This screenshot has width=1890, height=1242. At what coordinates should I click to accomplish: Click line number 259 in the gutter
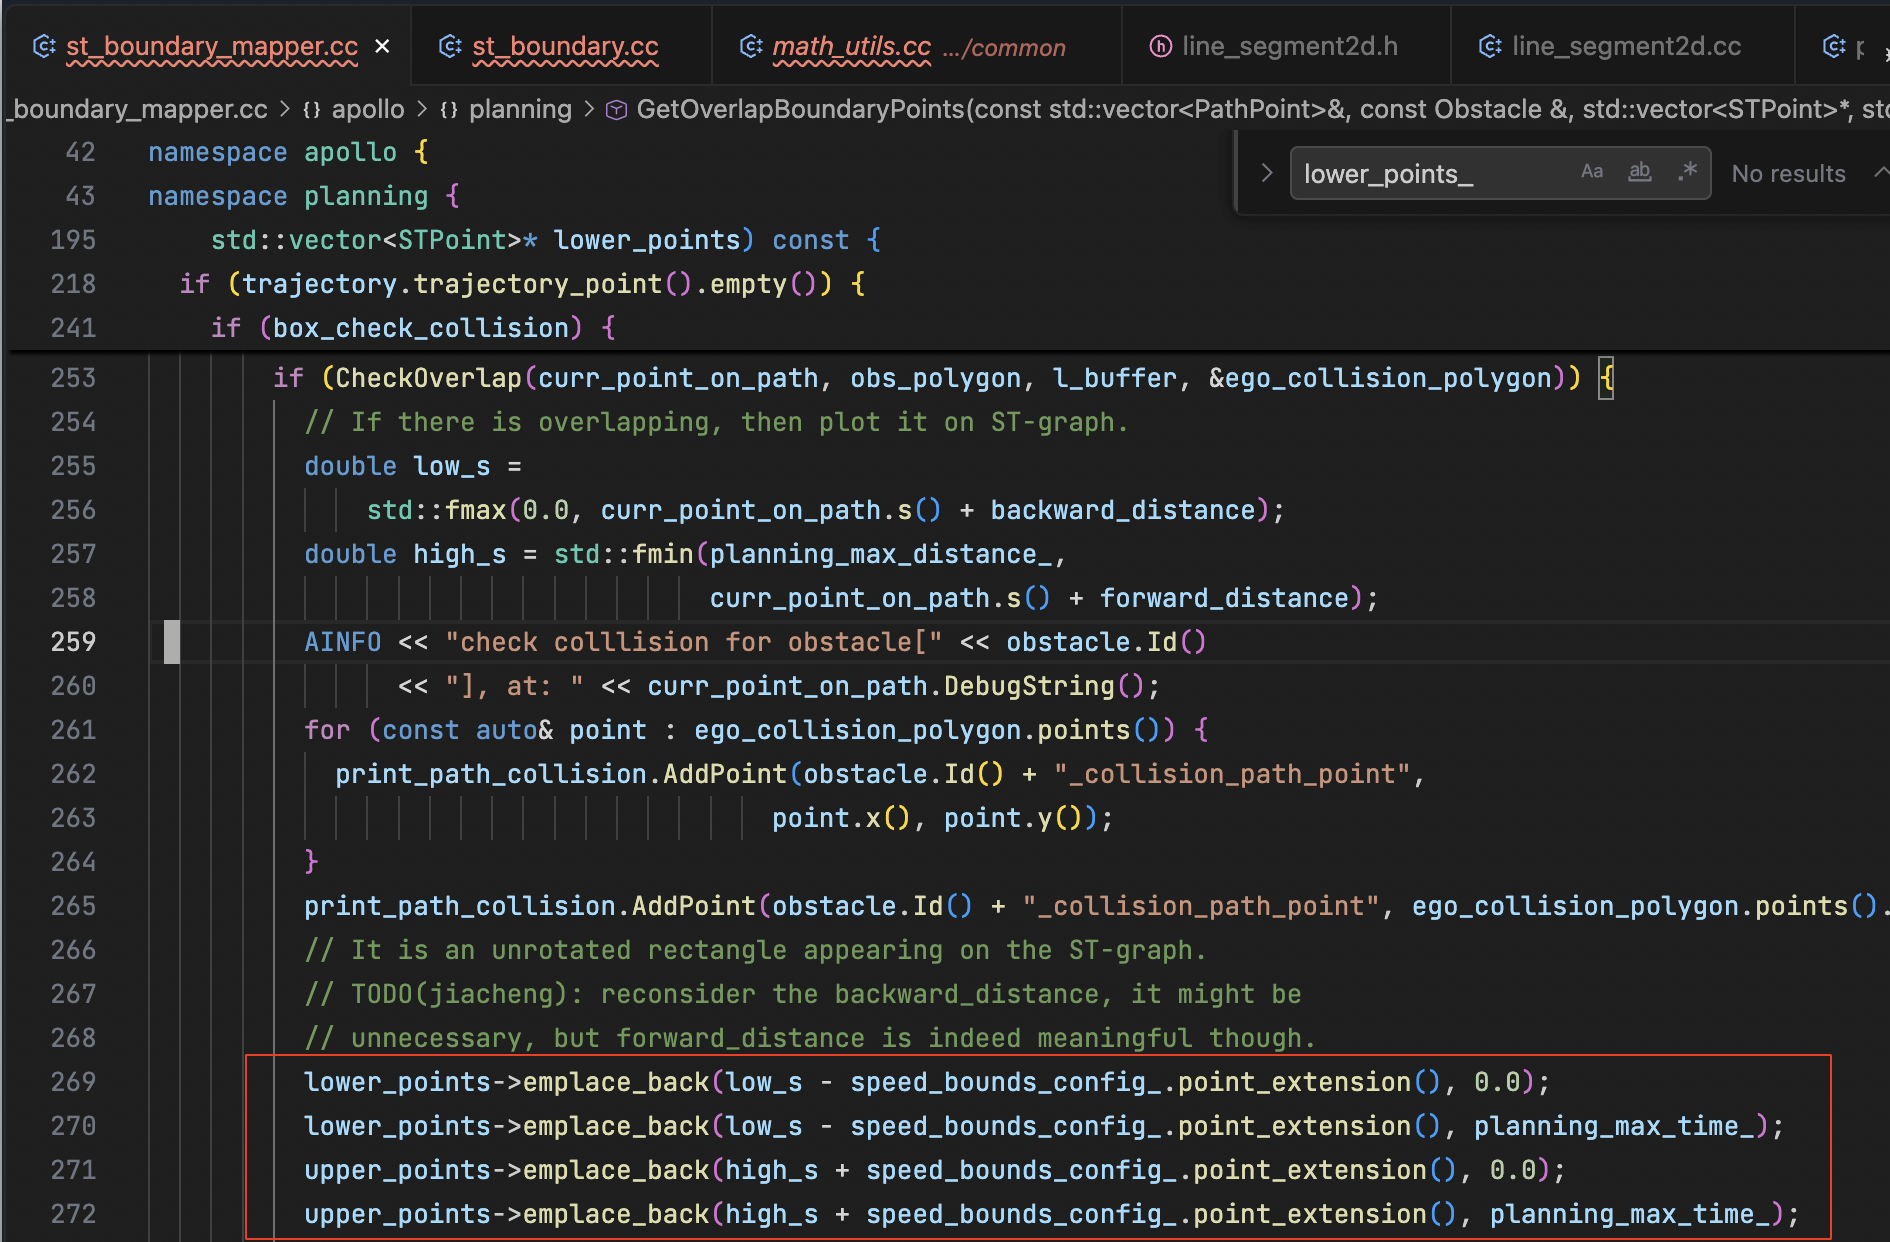point(73,642)
